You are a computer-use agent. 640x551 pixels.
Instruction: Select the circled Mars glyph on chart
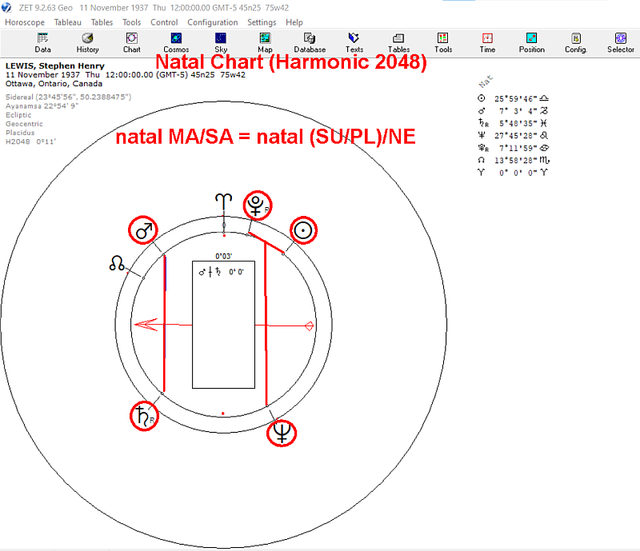click(x=143, y=230)
